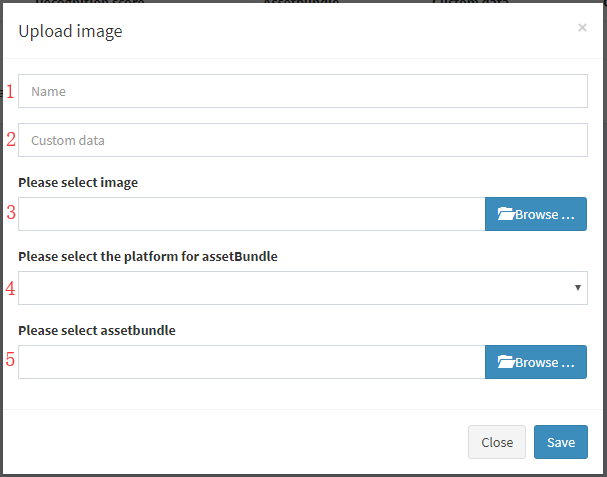Click the 'Please select assetbundle' label
The height and width of the screenshot is (477, 607).
[97, 330]
